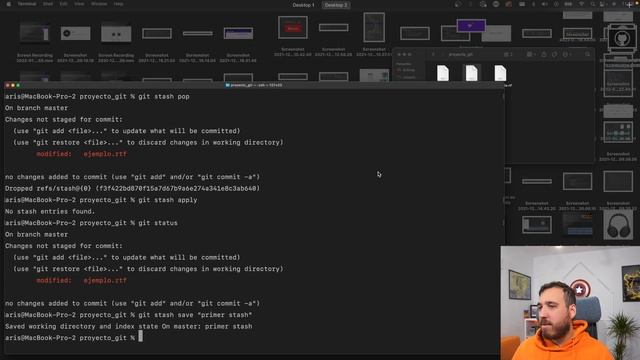Viewport: 640px width, 360px height.
Task: Click the terminal cursor on the last prompt
Action: tap(140, 337)
